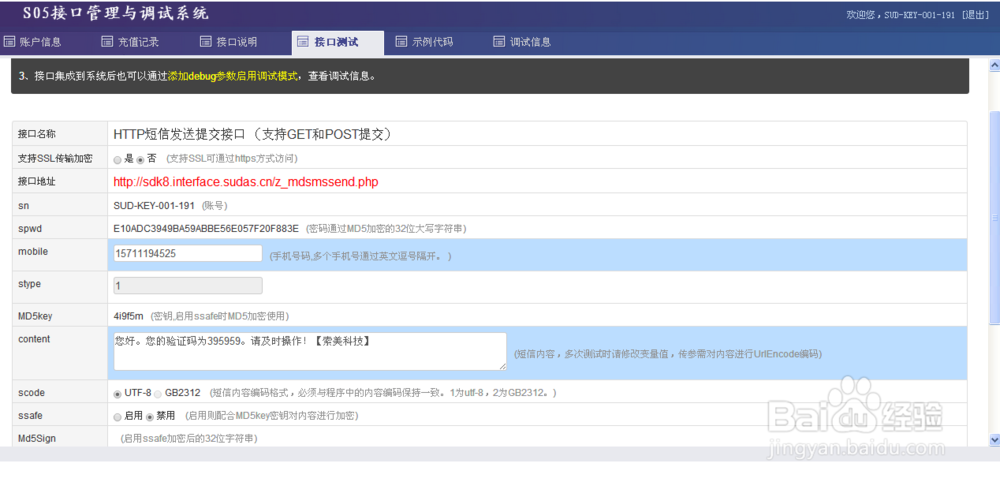Click the 接口地址 row label
Image resolution: width=1000 pixels, height=482 pixels.
point(37,182)
